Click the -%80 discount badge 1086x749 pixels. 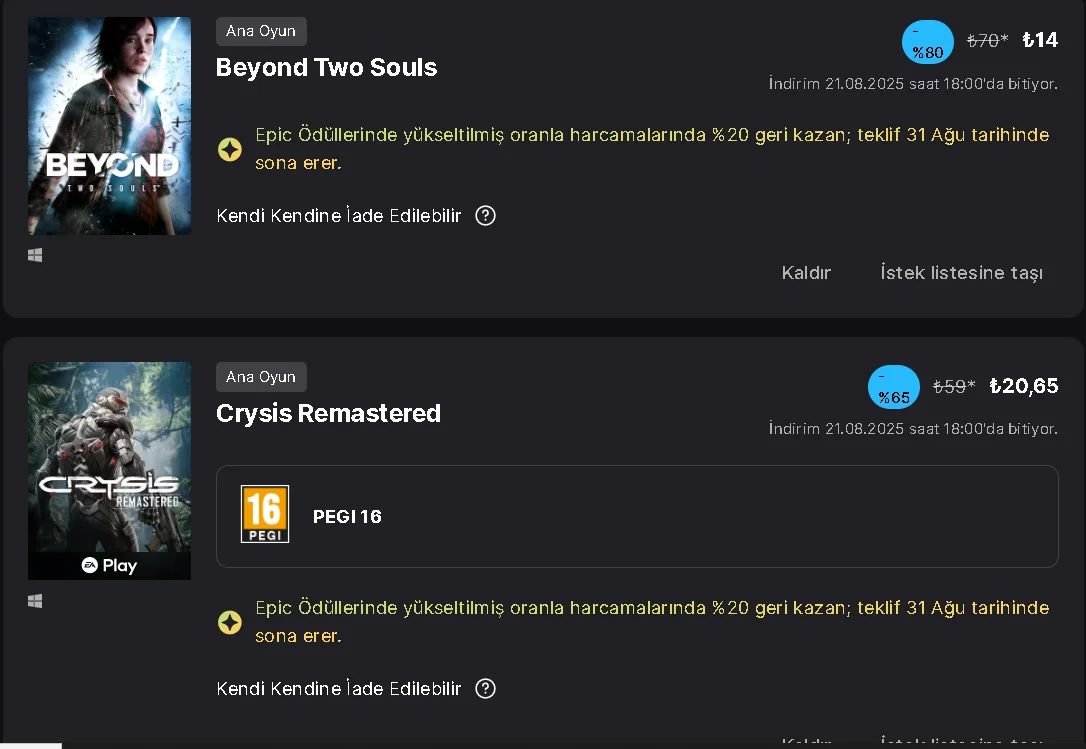(x=927, y=42)
